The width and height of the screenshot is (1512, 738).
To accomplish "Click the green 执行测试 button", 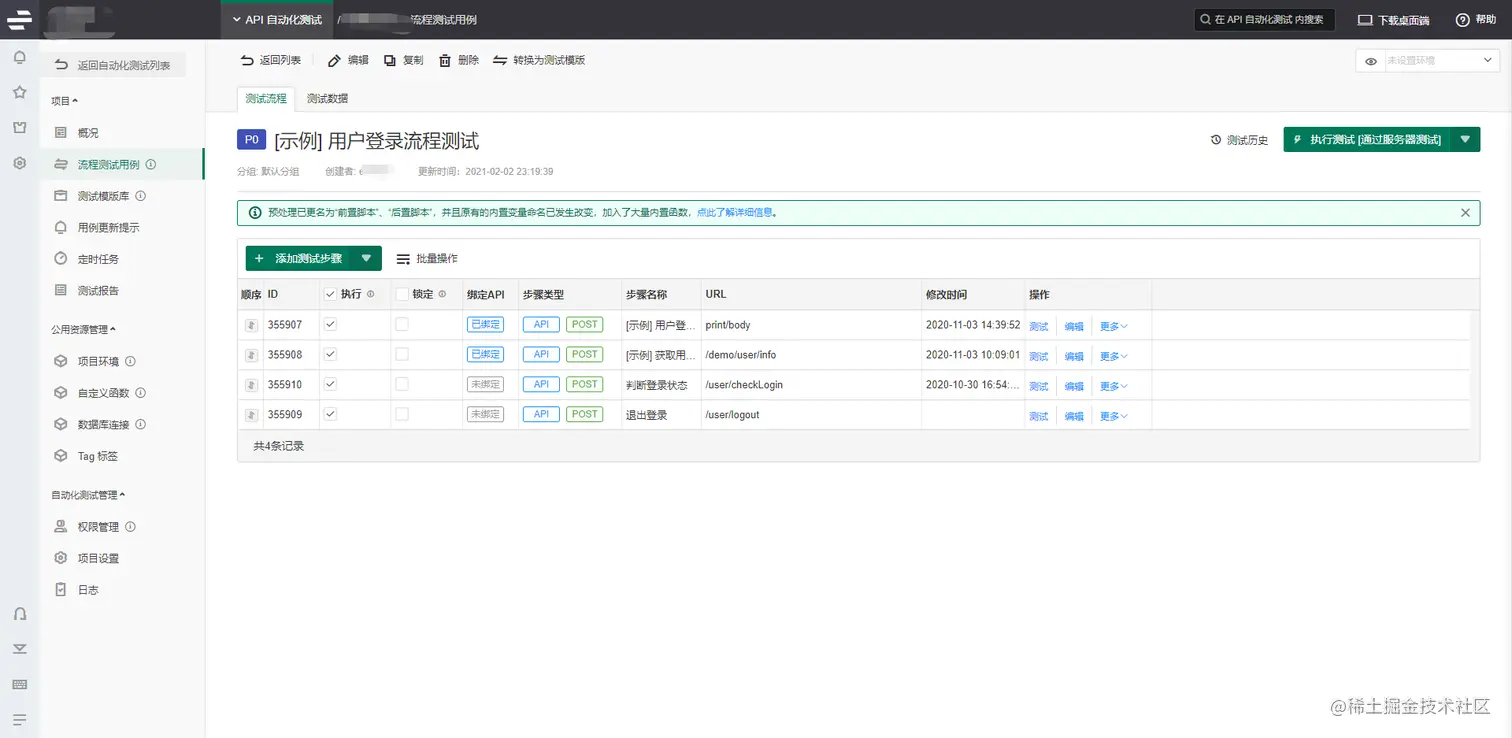I will tap(1366, 139).
